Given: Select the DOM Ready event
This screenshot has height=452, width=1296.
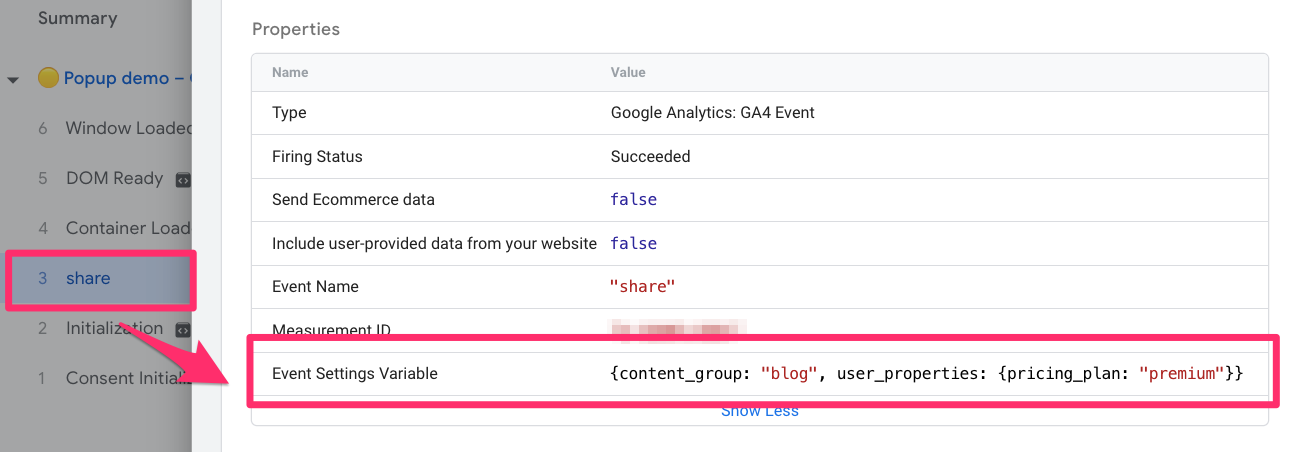Looking at the screenshot, I should tap(113, 178).
